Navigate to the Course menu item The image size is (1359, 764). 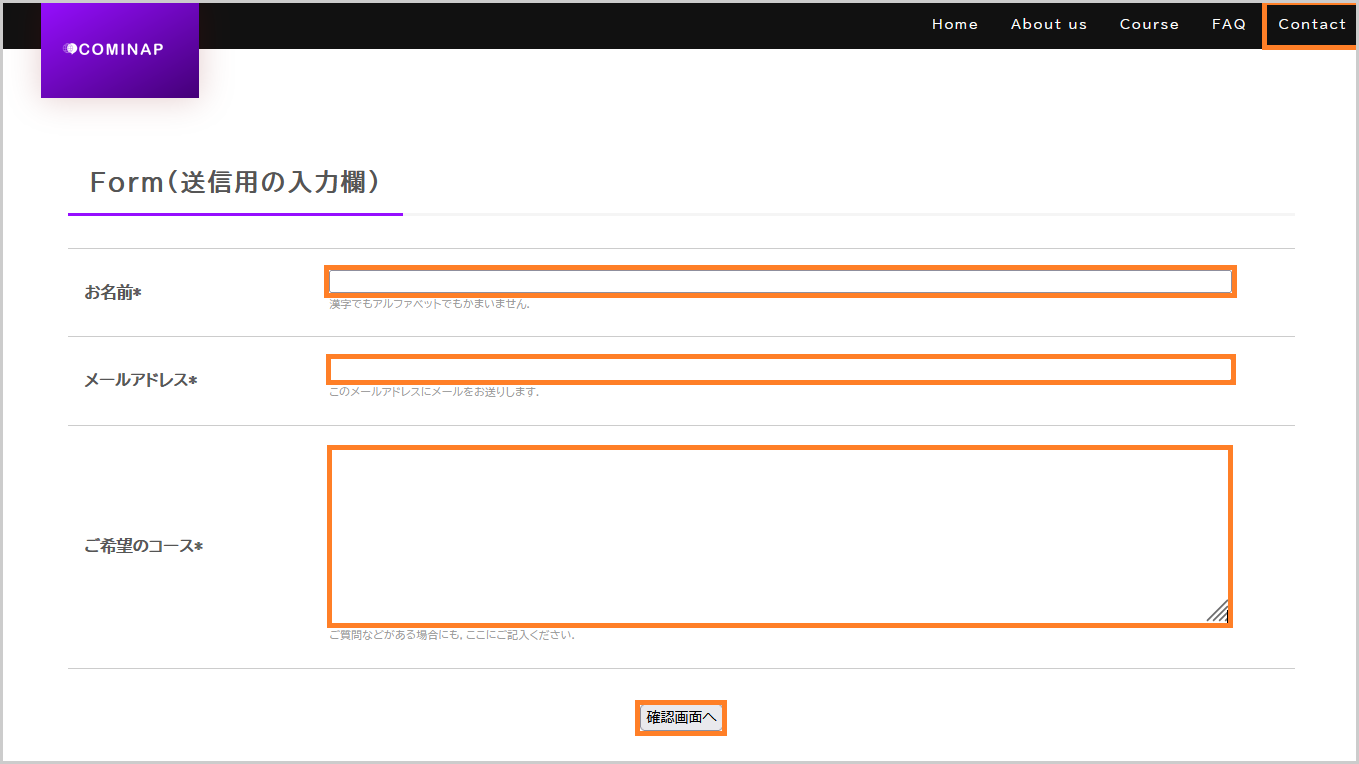[x=1149, y=25]
